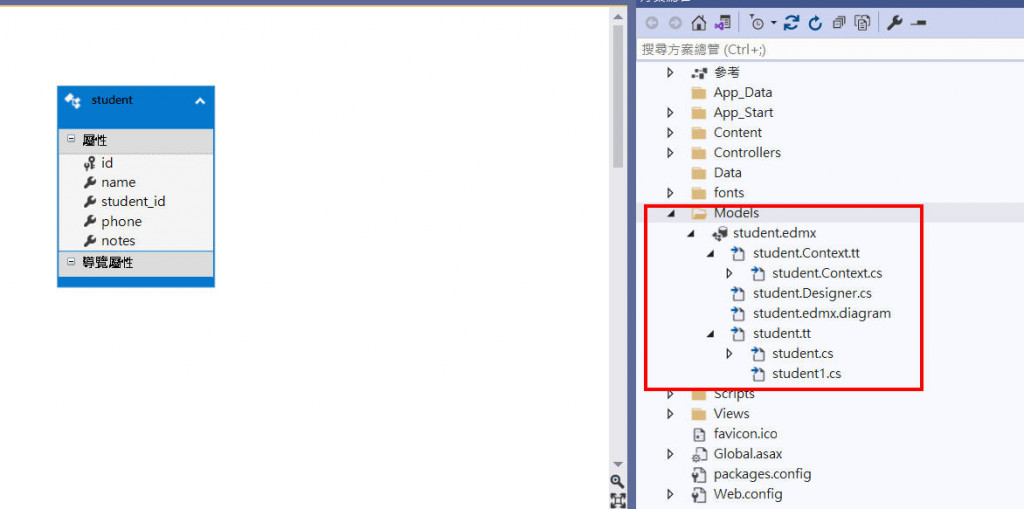The height and width of the screenshot is (509, 1024).
Task: Expand the student.Context.cs node
Action: coord(729,273)
